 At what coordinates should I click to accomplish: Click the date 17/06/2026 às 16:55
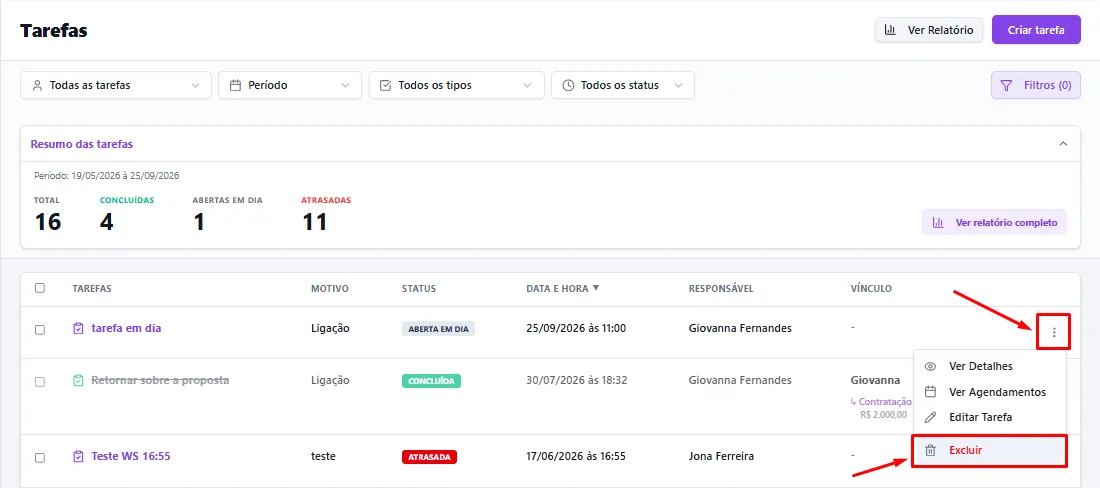coord(576,456)
